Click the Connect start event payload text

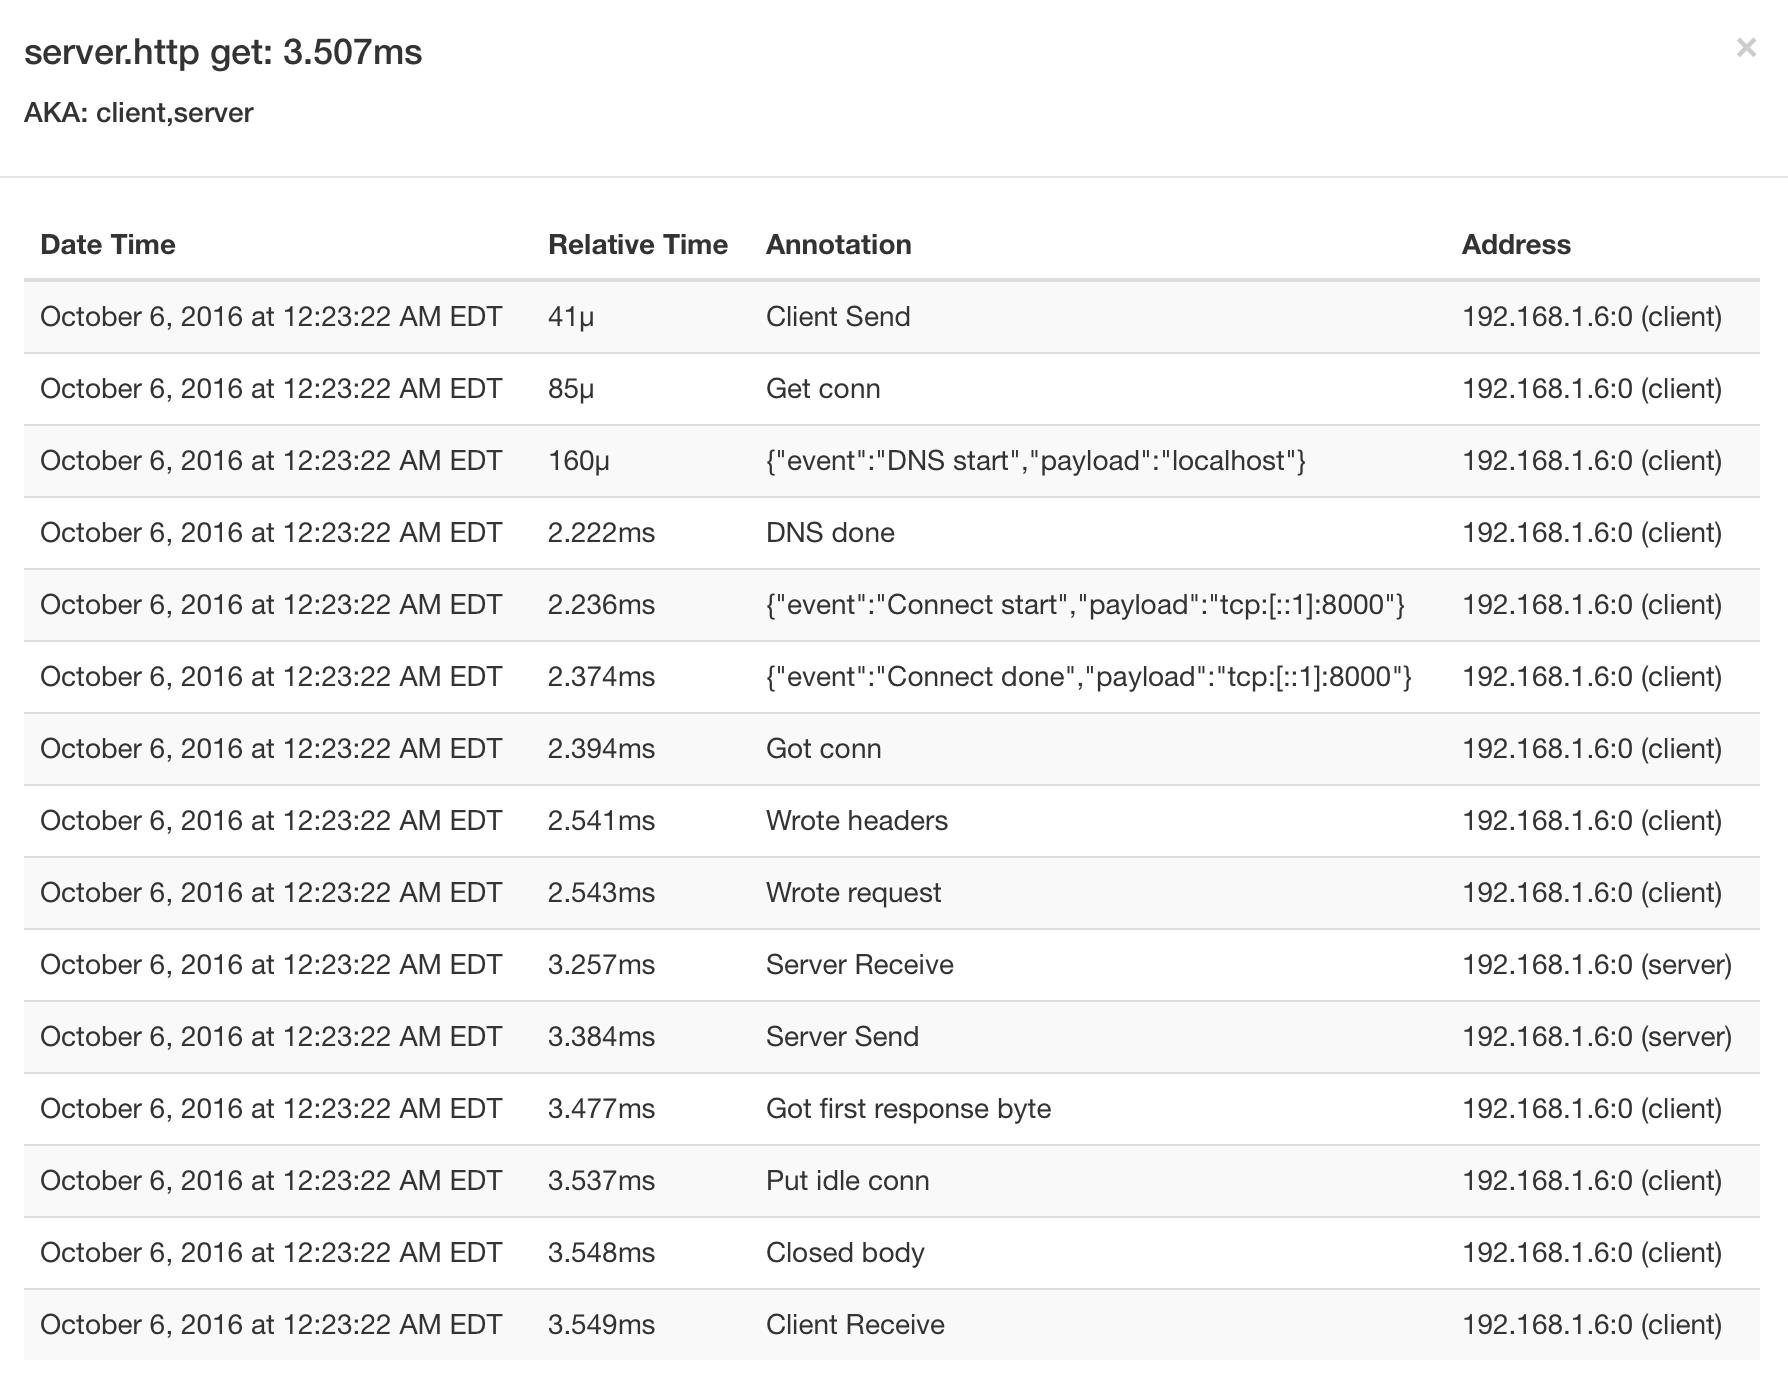point(1086,605)
